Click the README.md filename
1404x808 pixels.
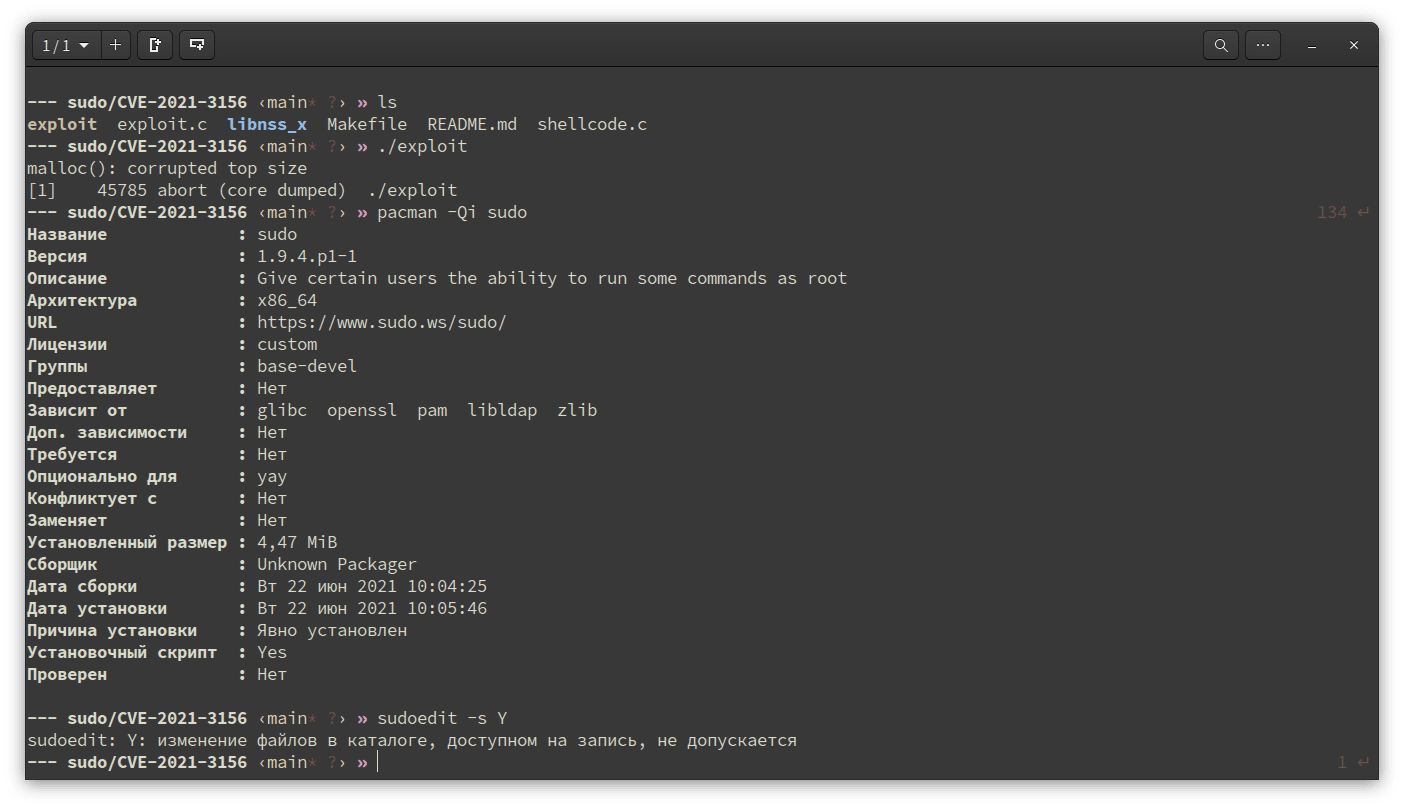472,124
